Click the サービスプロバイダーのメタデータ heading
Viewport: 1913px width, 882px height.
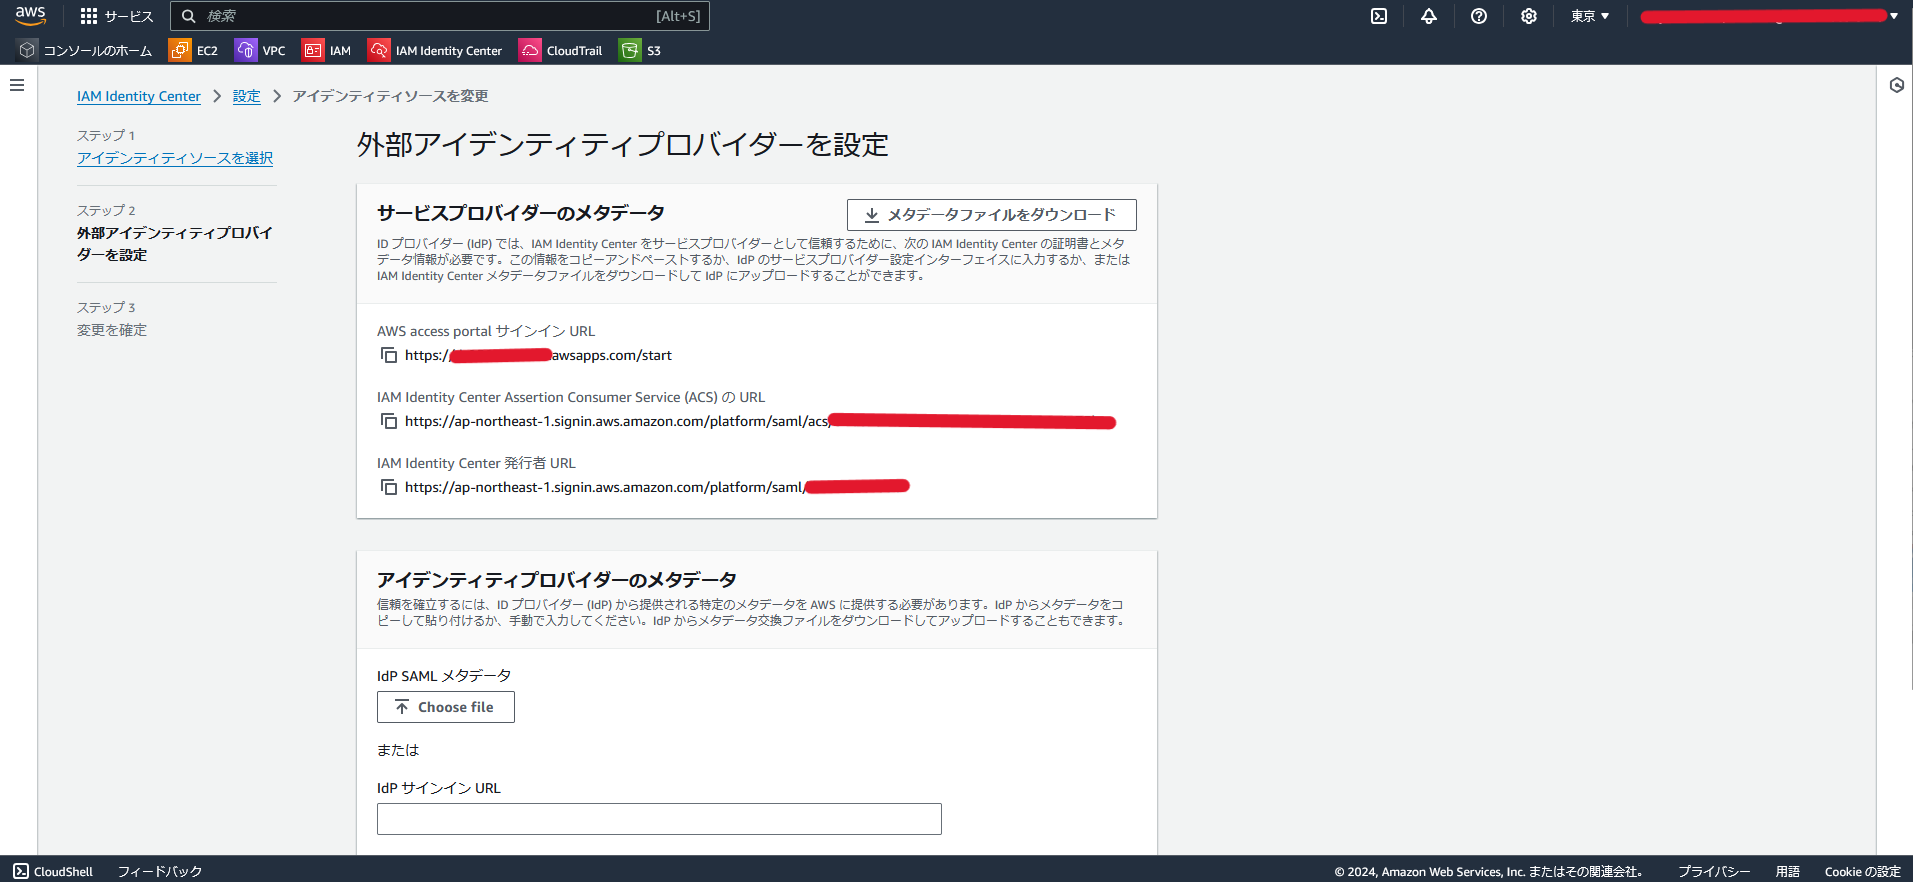pos(521,213)
